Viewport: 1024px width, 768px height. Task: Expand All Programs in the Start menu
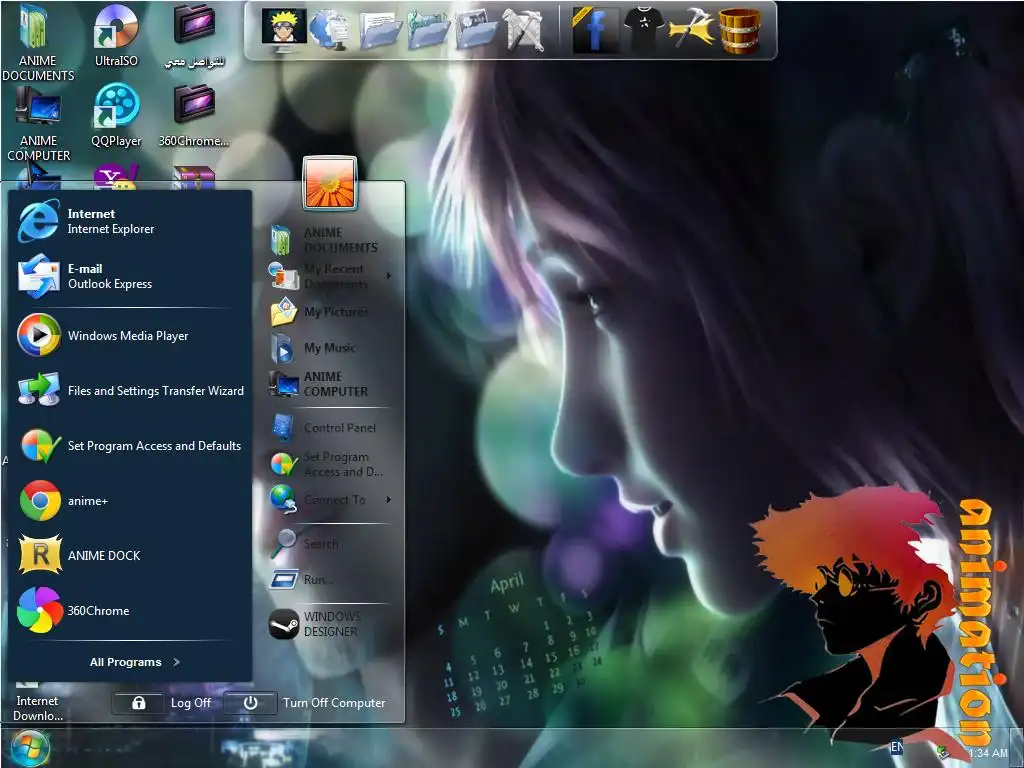pyautogui.click(x=135, y=662)
